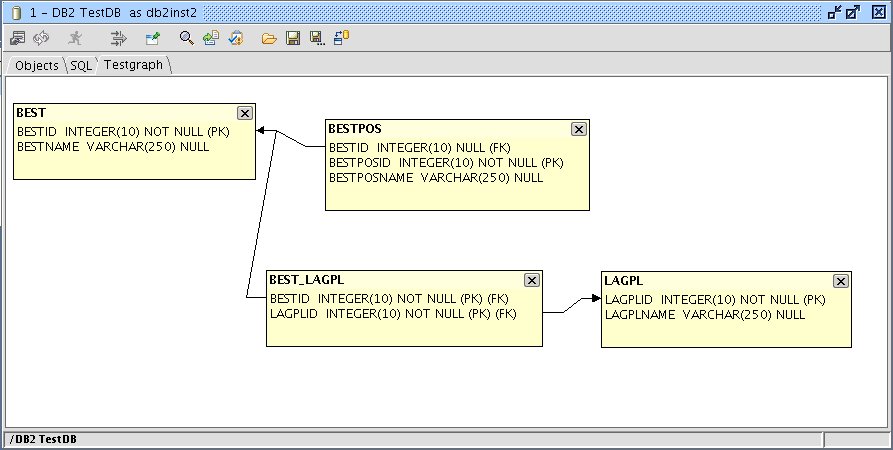This screenshot has height=450, width=893.
Task: Click the two circular arrows toolbar icon
Action: pos(41,38)
